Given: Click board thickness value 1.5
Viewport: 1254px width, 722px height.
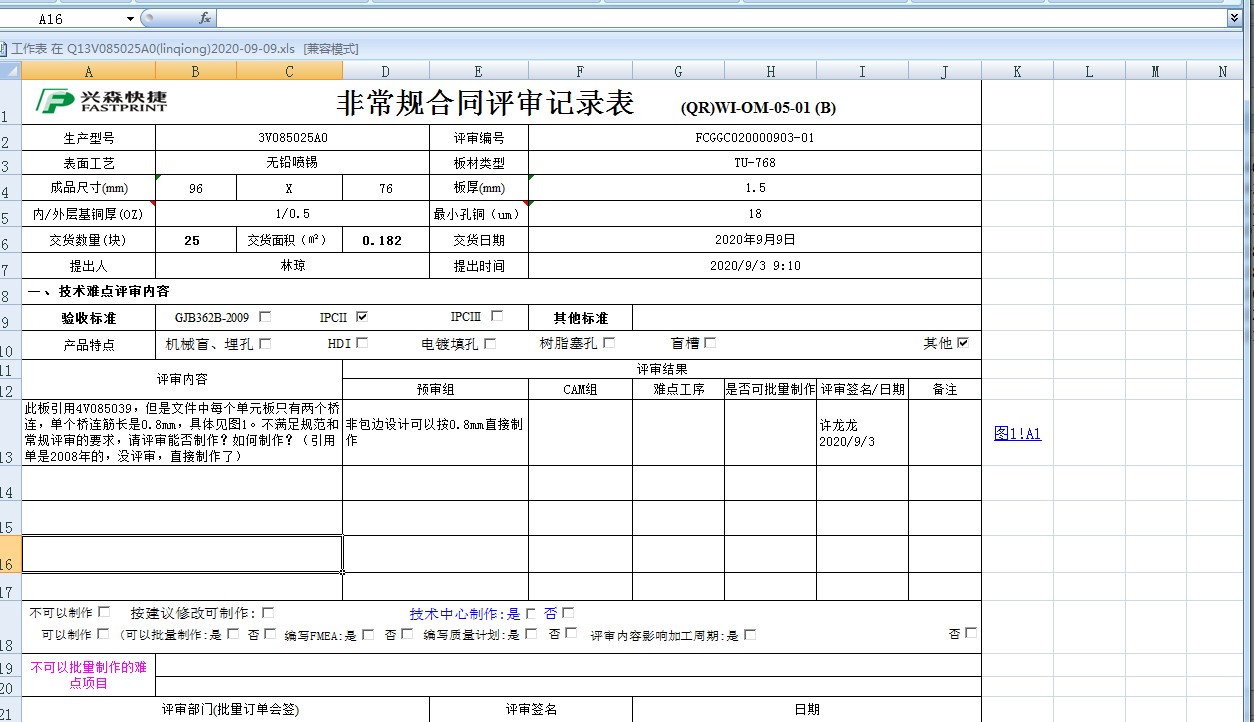Looking at the screenshot, I should tap(755, 188).
